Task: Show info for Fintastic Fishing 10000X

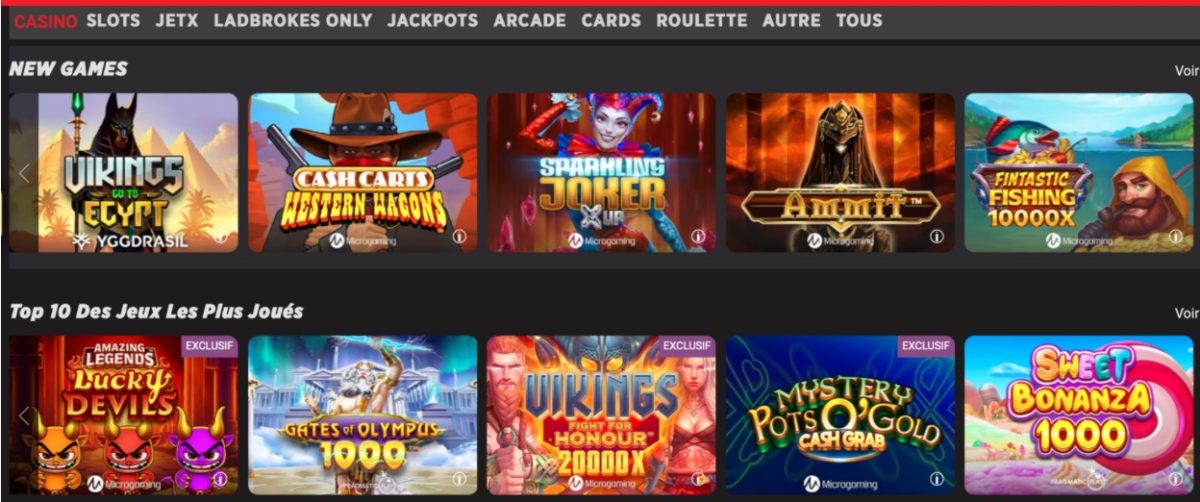Action: (1175, 237)
